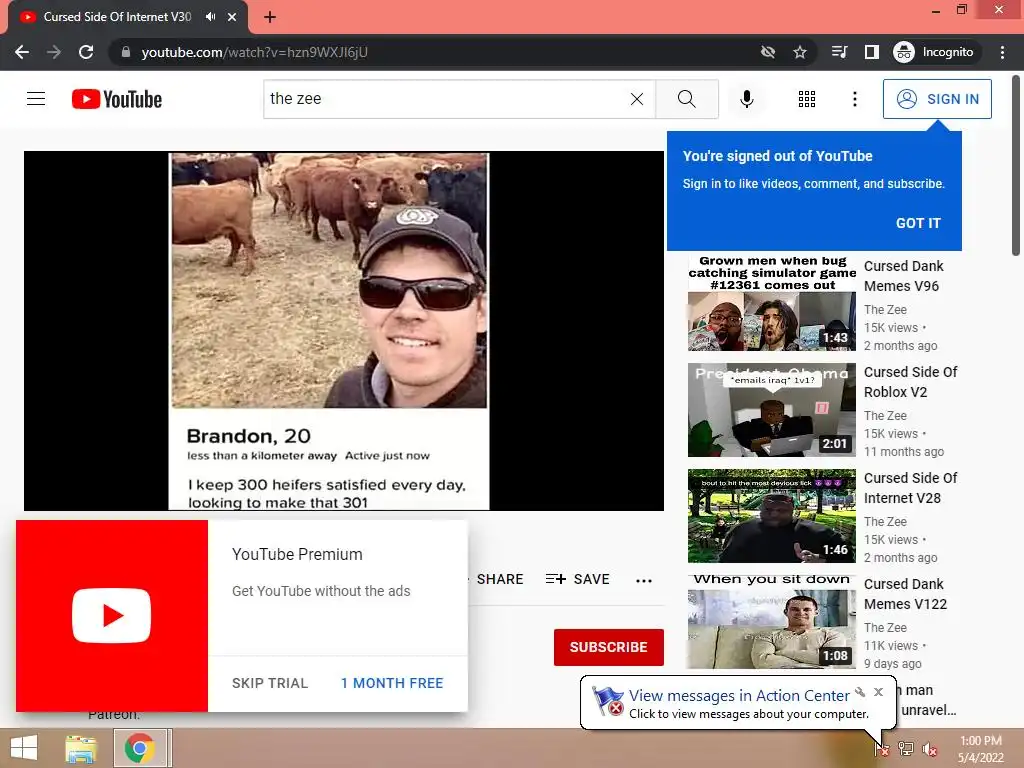Click the Incognito profile indicator
Viewport: 1024px width, 768px height.
coord(934,52)
